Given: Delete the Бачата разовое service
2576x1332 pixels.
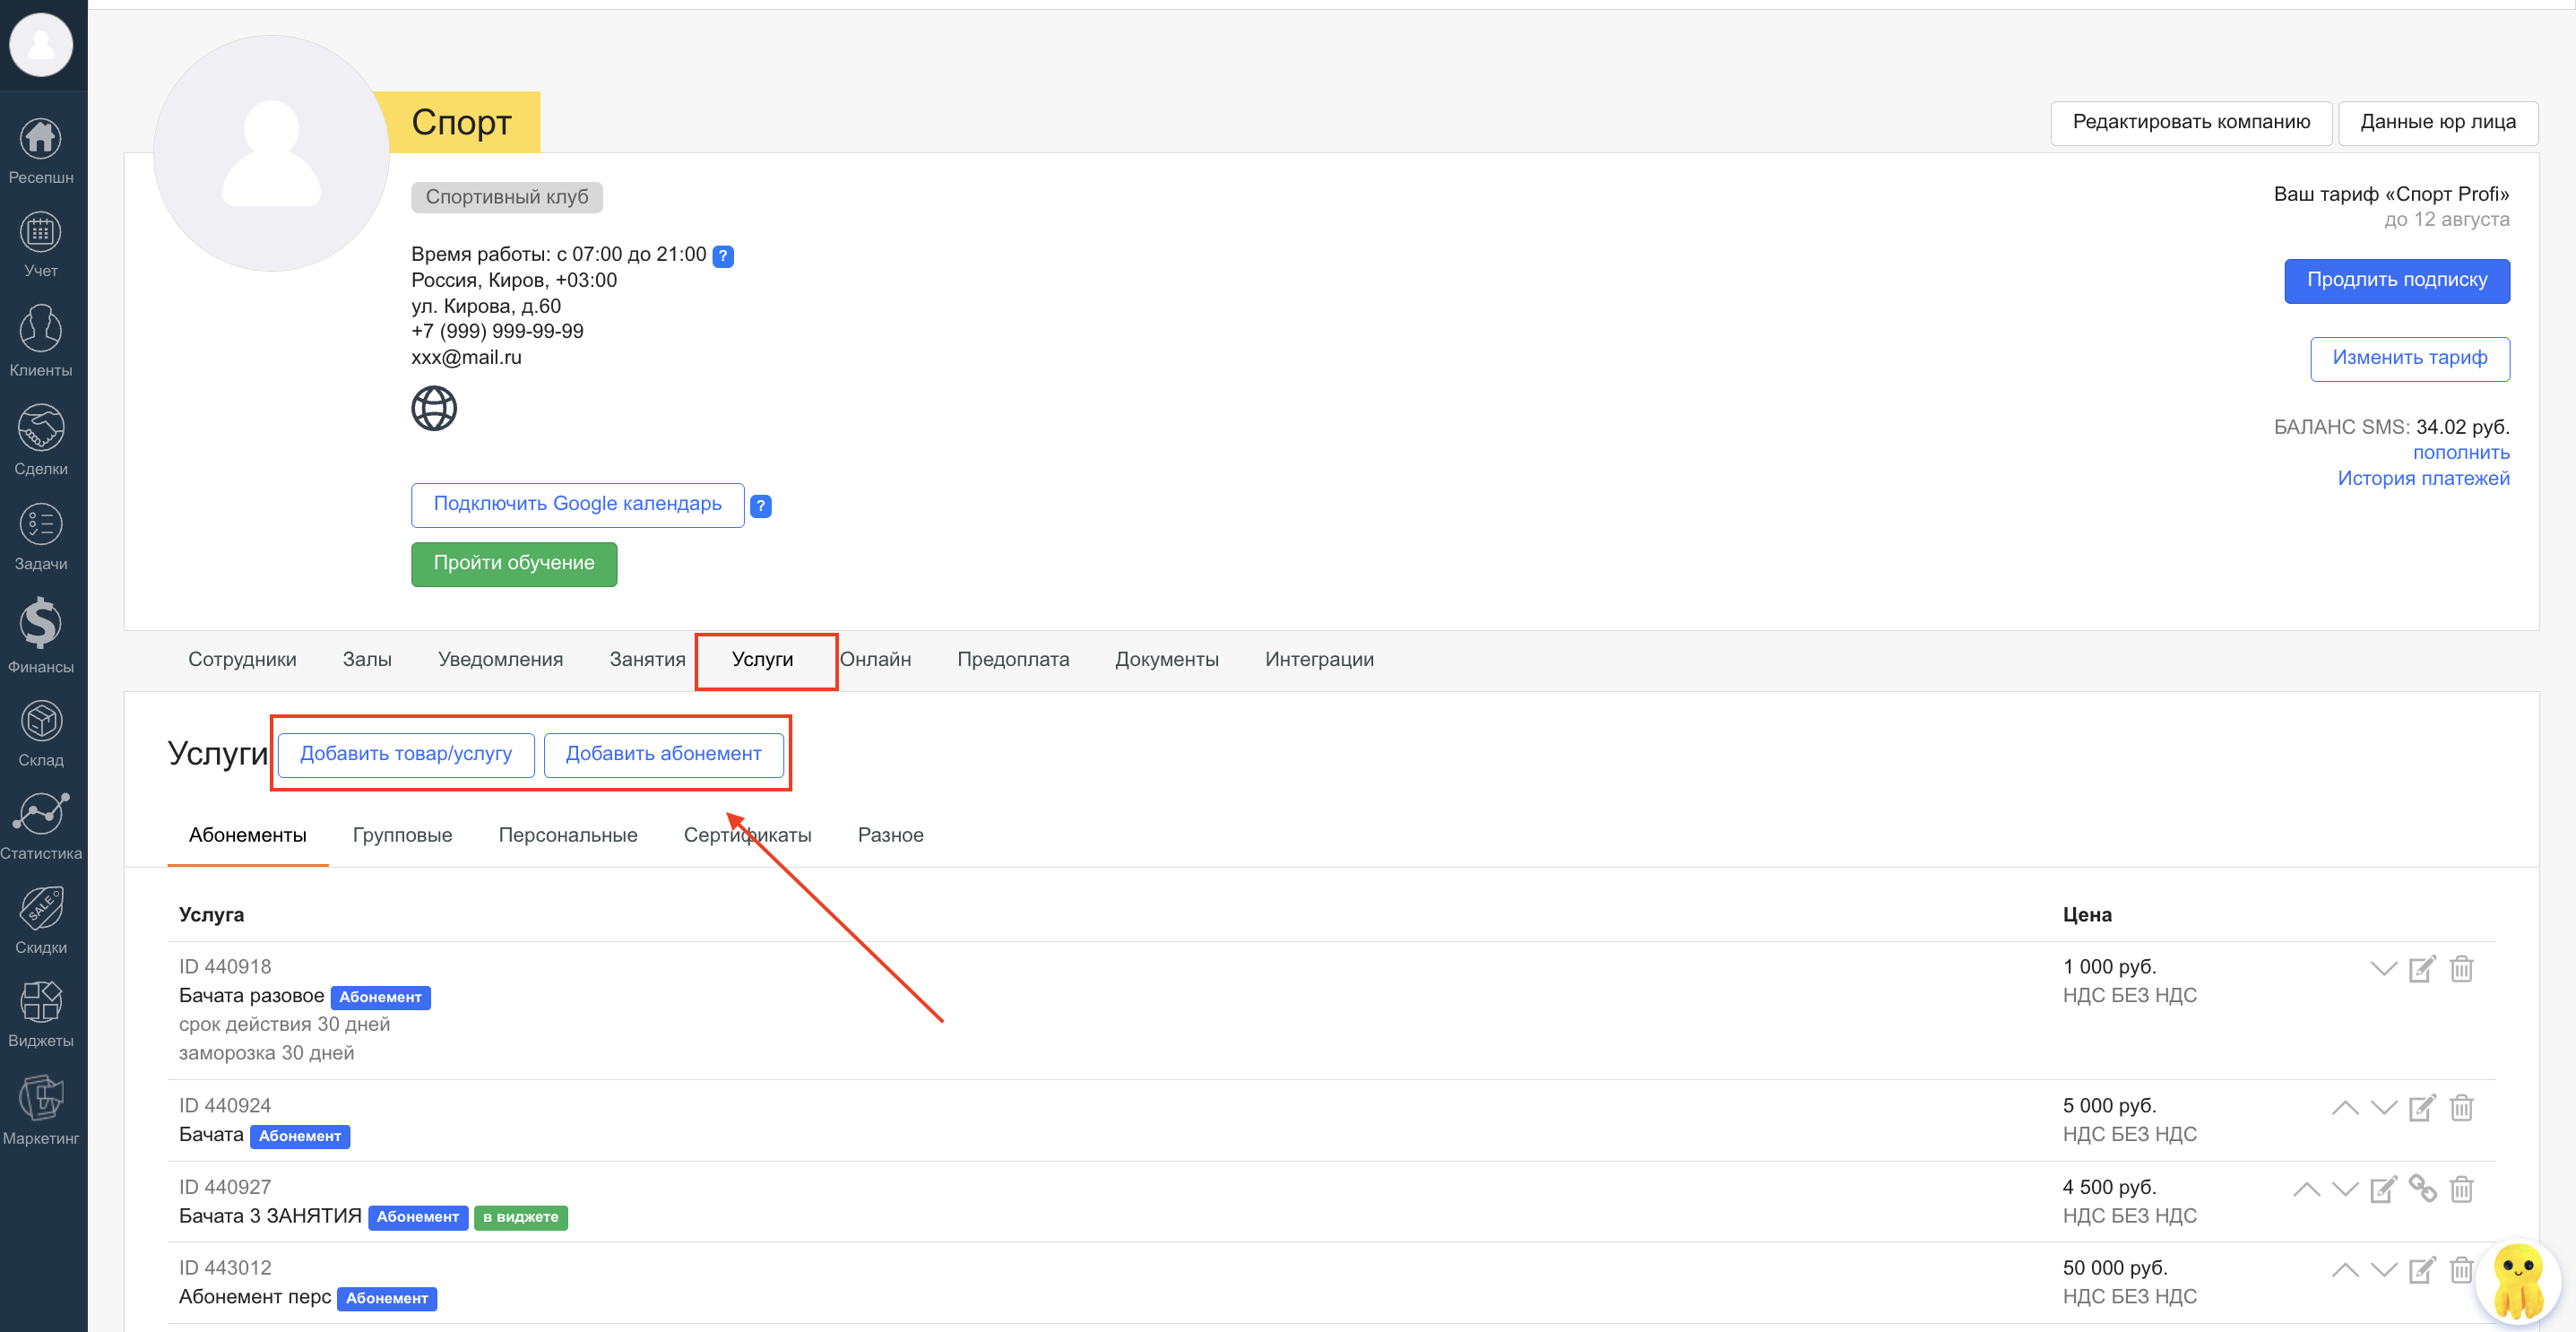Looking at the screenshot, I should pyautogui.click(x=2461, y=969).
